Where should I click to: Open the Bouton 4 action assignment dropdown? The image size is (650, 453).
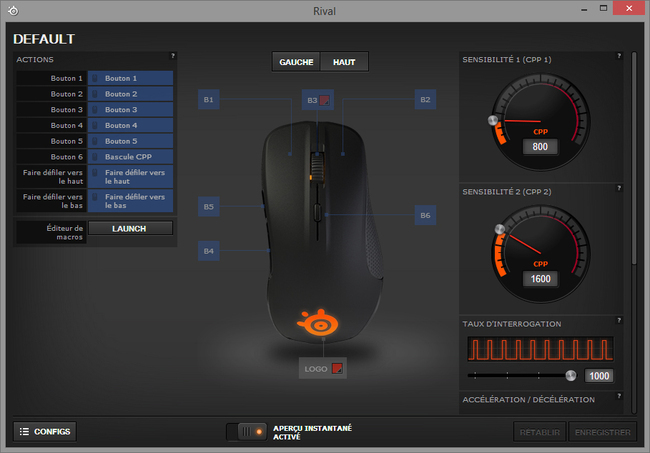[130, 126]
